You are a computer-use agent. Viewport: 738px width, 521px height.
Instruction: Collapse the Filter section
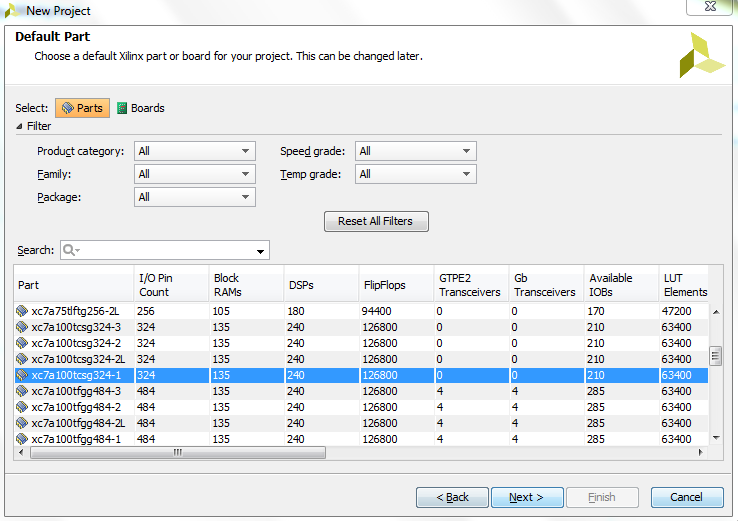[19, 126]
